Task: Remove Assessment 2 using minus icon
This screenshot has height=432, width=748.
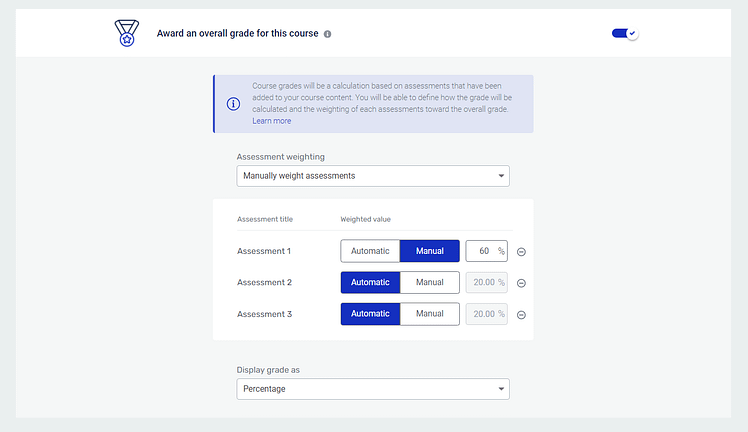Action: pyautogui.click(x=521, y=283)
